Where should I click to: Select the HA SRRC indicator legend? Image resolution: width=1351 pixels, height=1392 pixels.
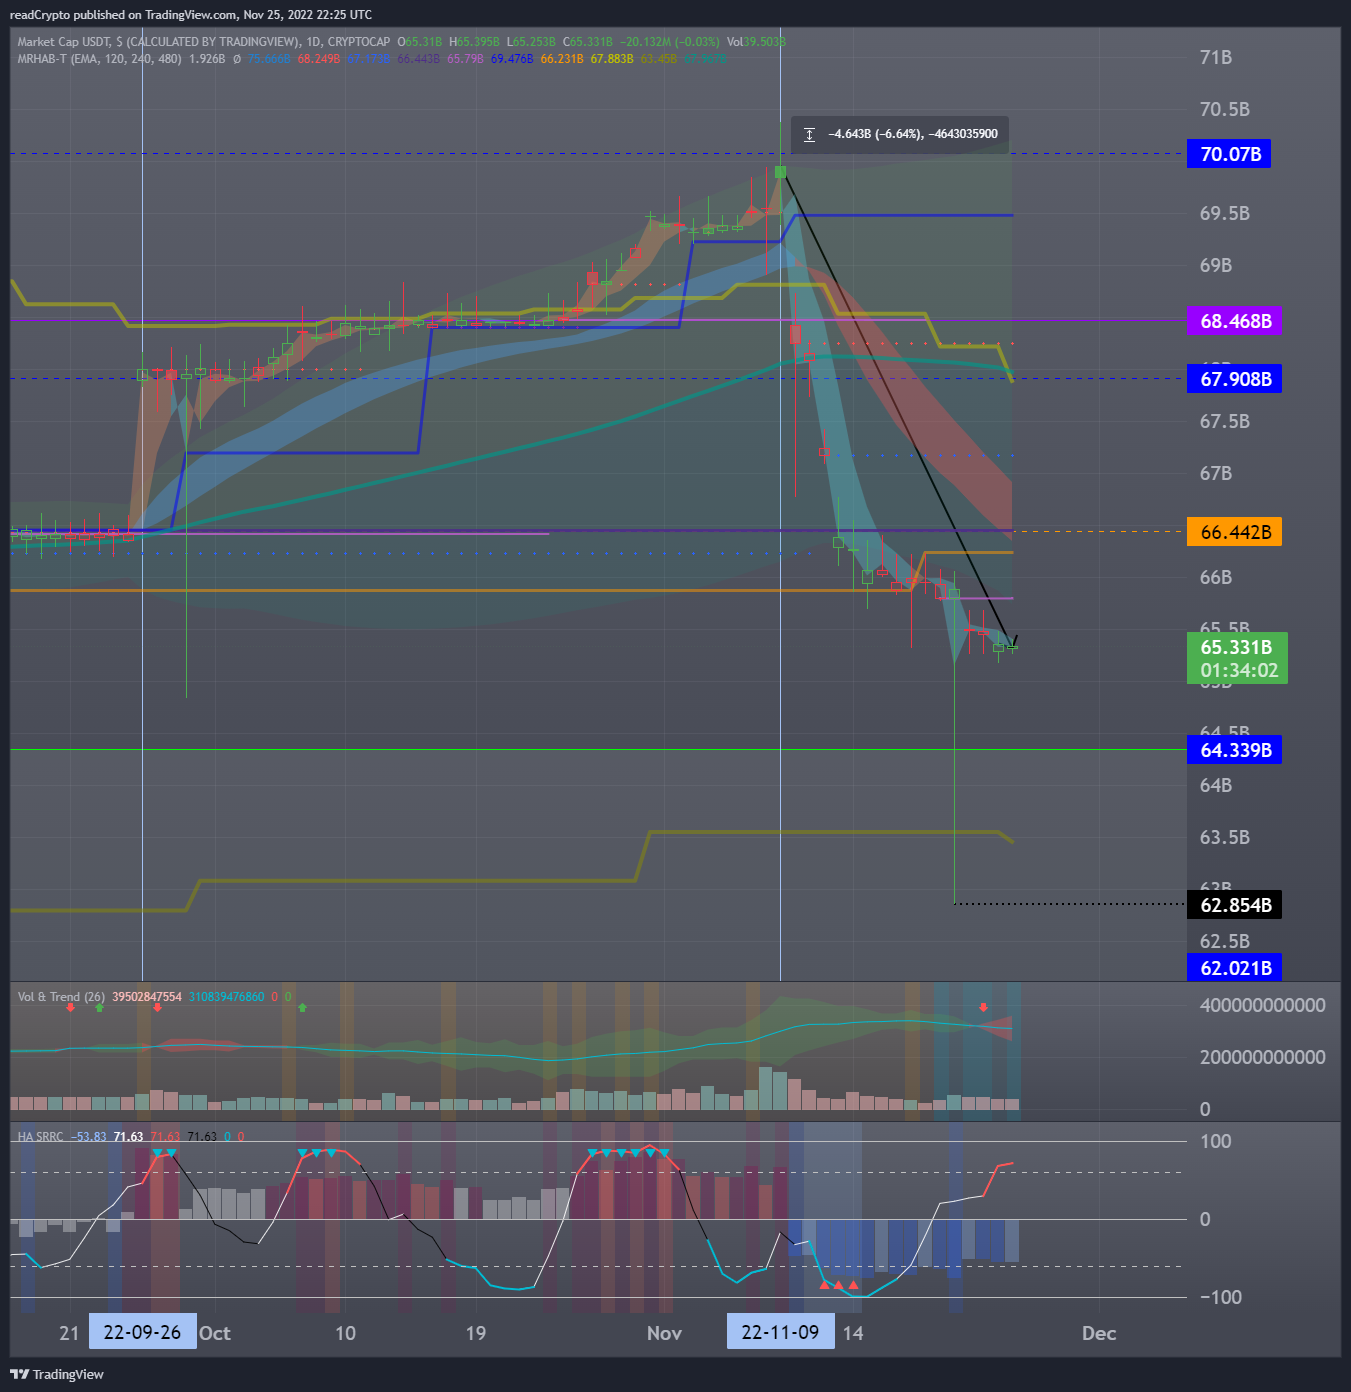pos(40,1137)
